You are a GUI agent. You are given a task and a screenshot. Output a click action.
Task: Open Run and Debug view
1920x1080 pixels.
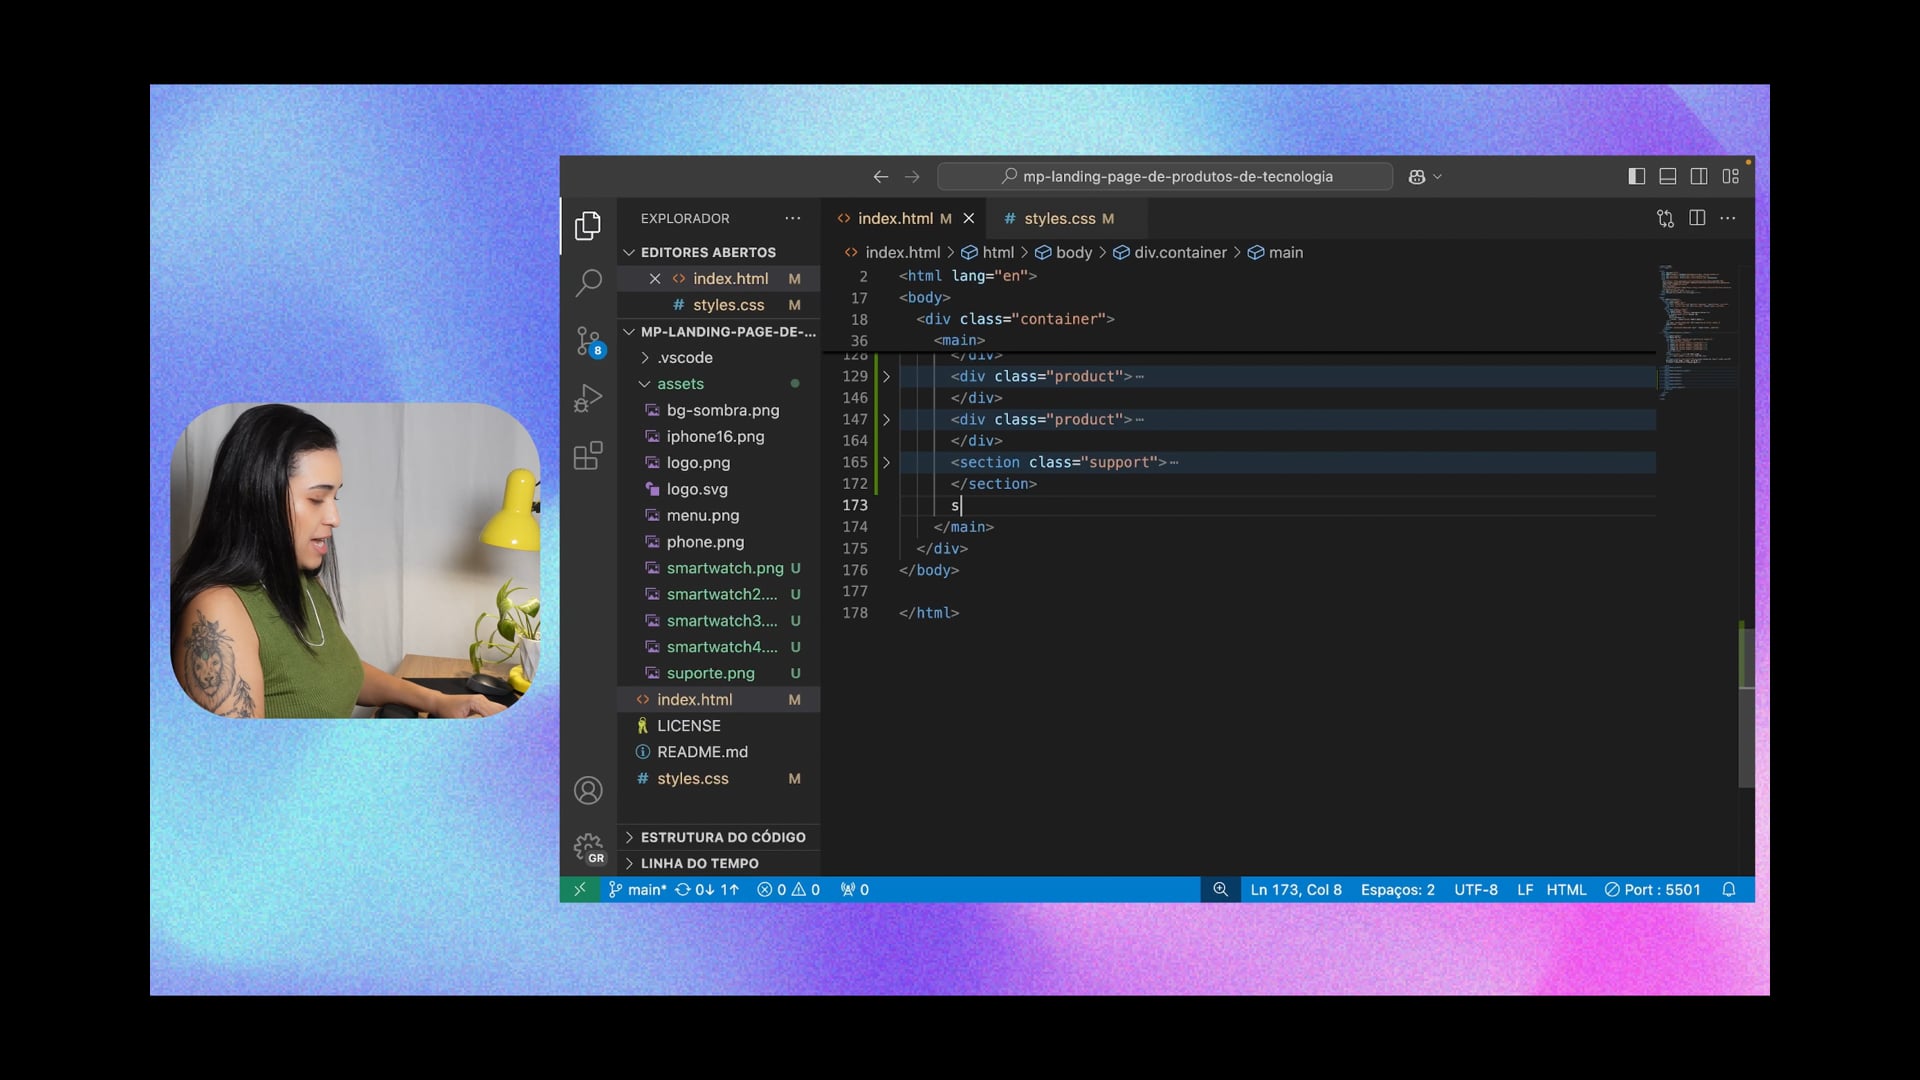tap(588, 399)
